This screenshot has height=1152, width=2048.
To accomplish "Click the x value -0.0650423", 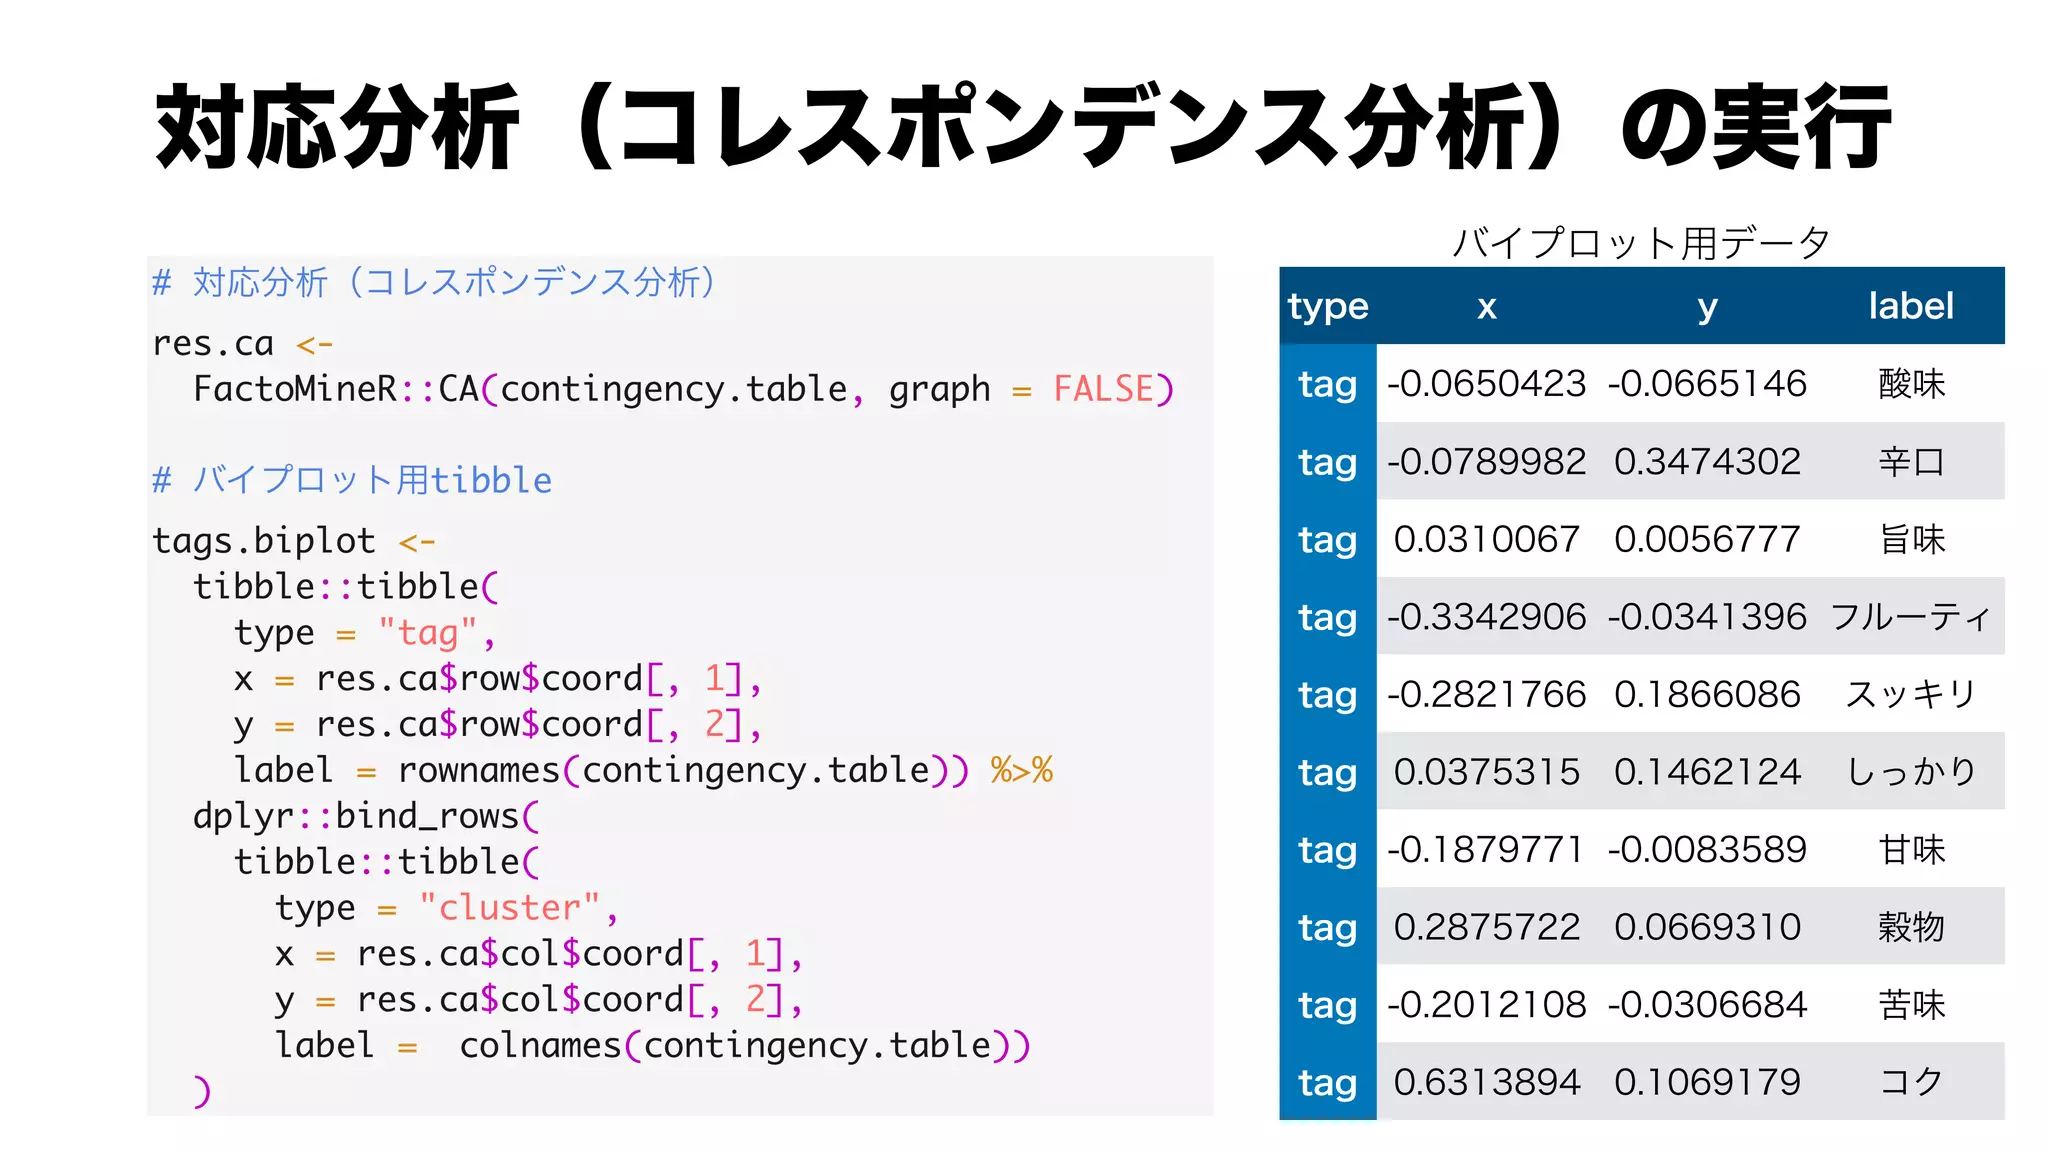I will pyautogui.click(x=1487, y=384).
